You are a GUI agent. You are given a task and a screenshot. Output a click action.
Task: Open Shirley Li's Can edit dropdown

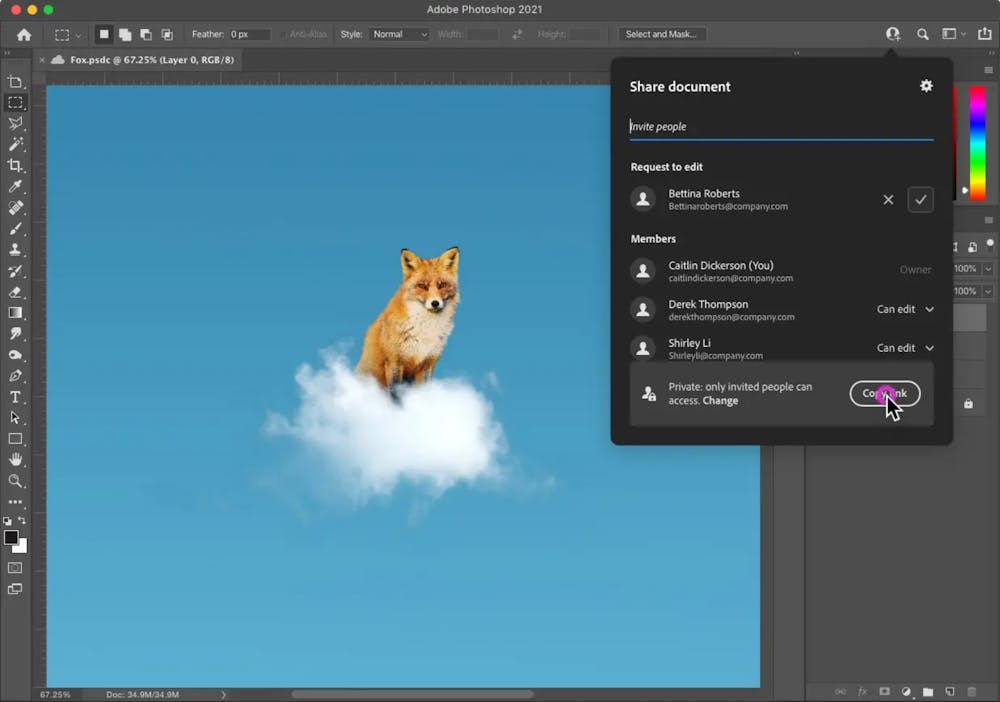[x=905, y=348]
